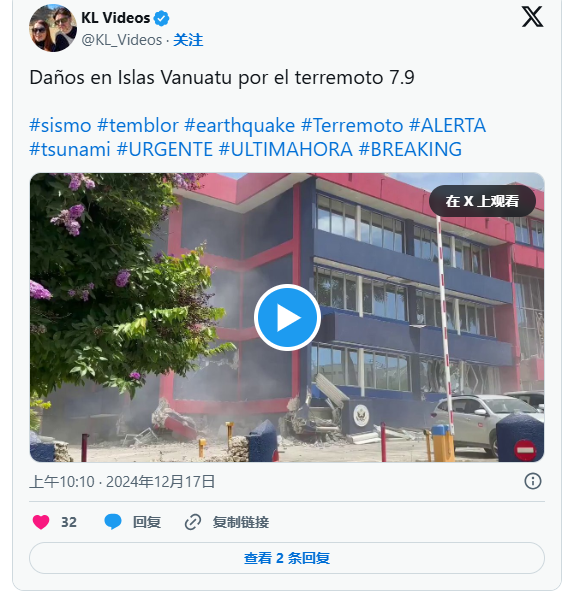
Task: Click the 复制链接 text label
Action: coord(241,522)
